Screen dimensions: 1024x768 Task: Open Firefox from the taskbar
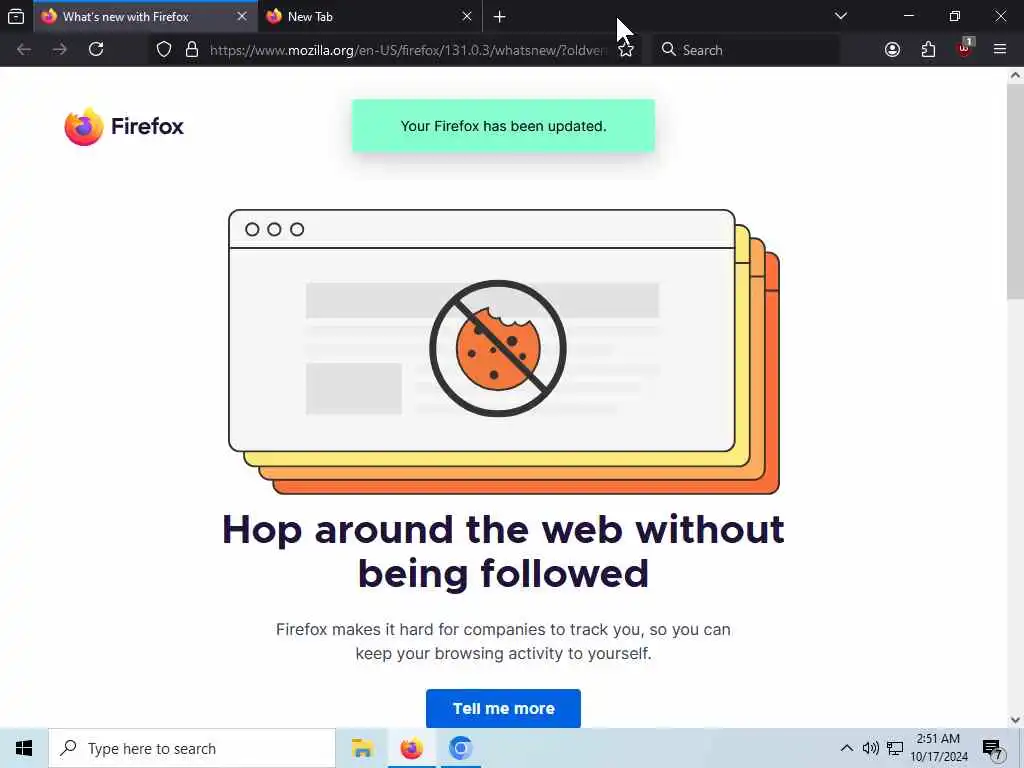pos(411,748)
